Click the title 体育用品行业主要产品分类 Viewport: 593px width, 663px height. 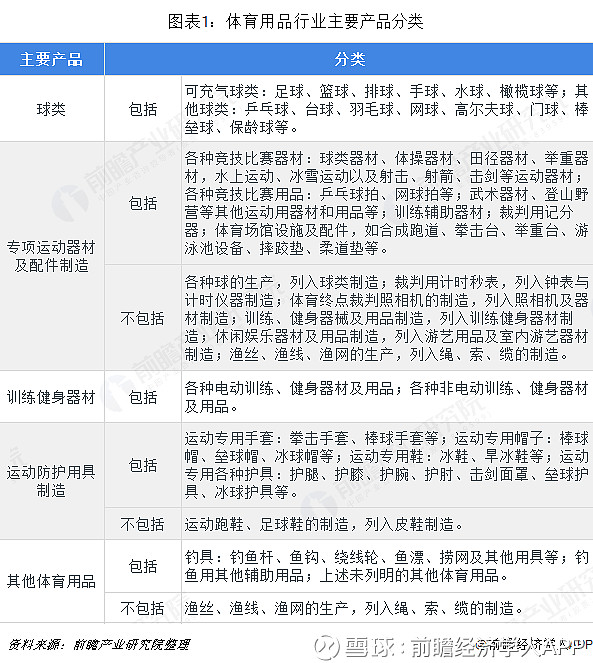[x=324, y=22]
